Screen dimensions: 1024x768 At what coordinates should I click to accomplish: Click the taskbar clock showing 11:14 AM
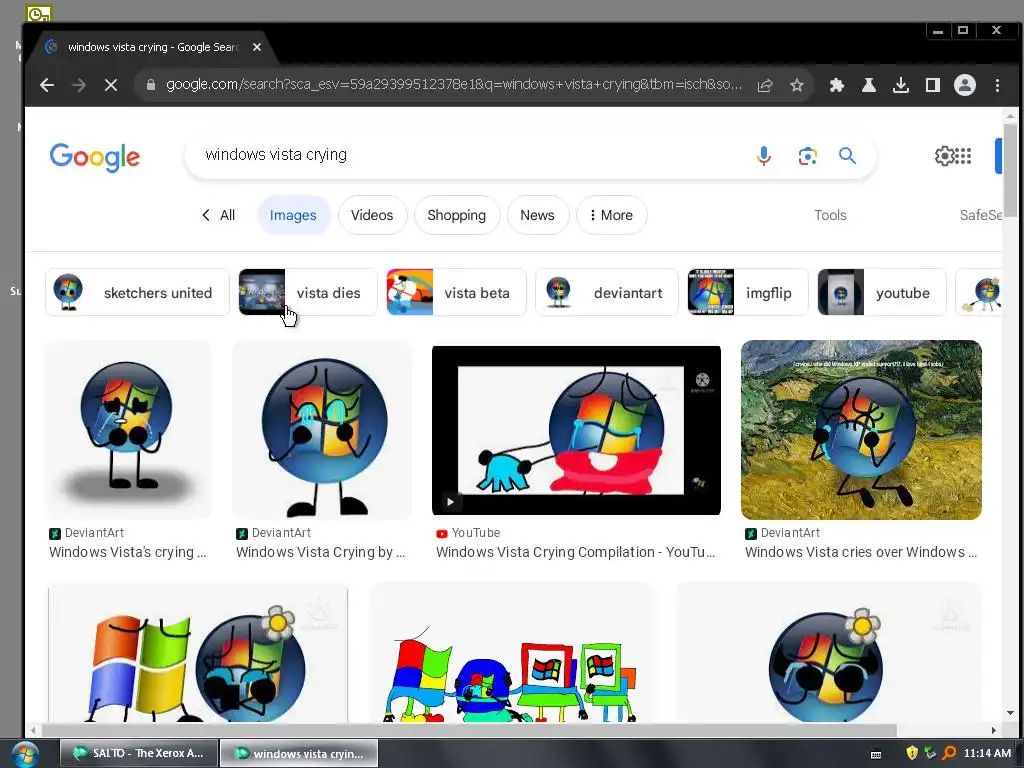pos(987,753)
